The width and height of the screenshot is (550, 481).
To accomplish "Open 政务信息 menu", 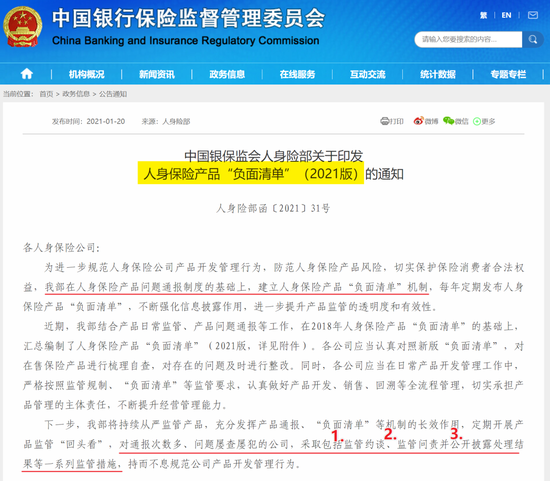I will point(227,74).
